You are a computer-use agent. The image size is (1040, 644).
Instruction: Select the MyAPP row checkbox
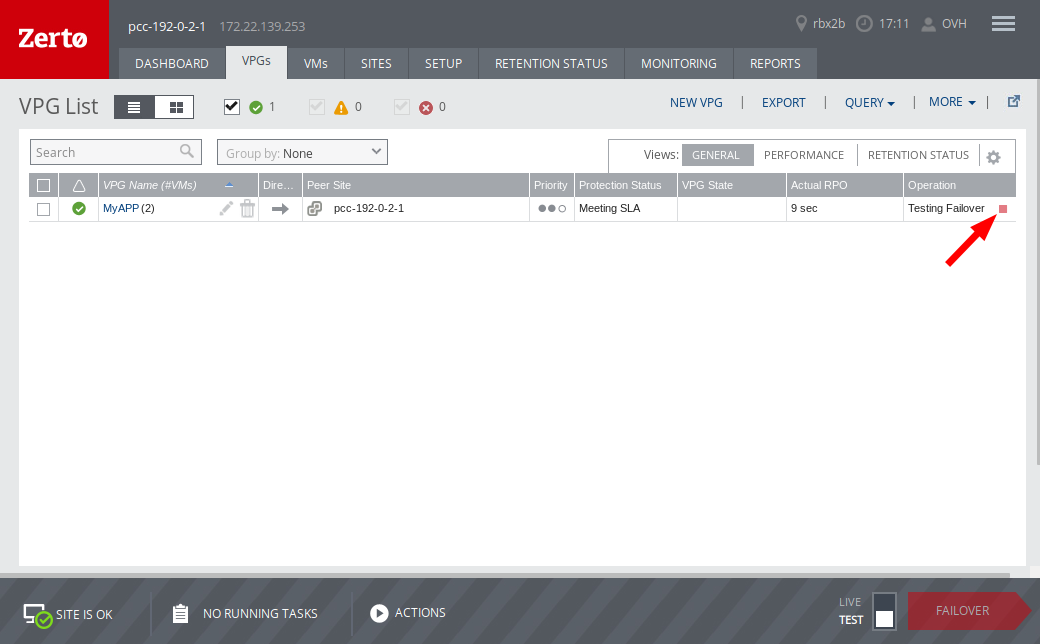coord(43,208)
